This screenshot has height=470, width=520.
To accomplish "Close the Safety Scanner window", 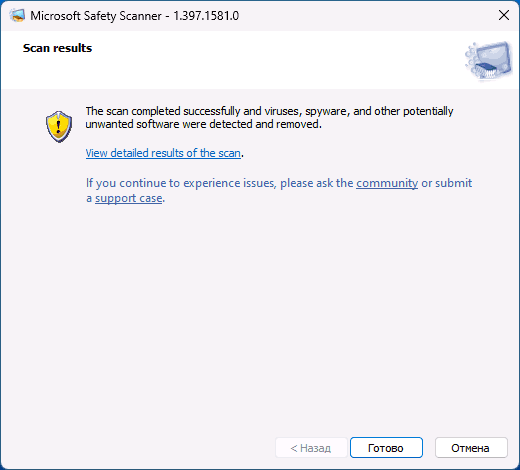I will click(x=504, y=15).
